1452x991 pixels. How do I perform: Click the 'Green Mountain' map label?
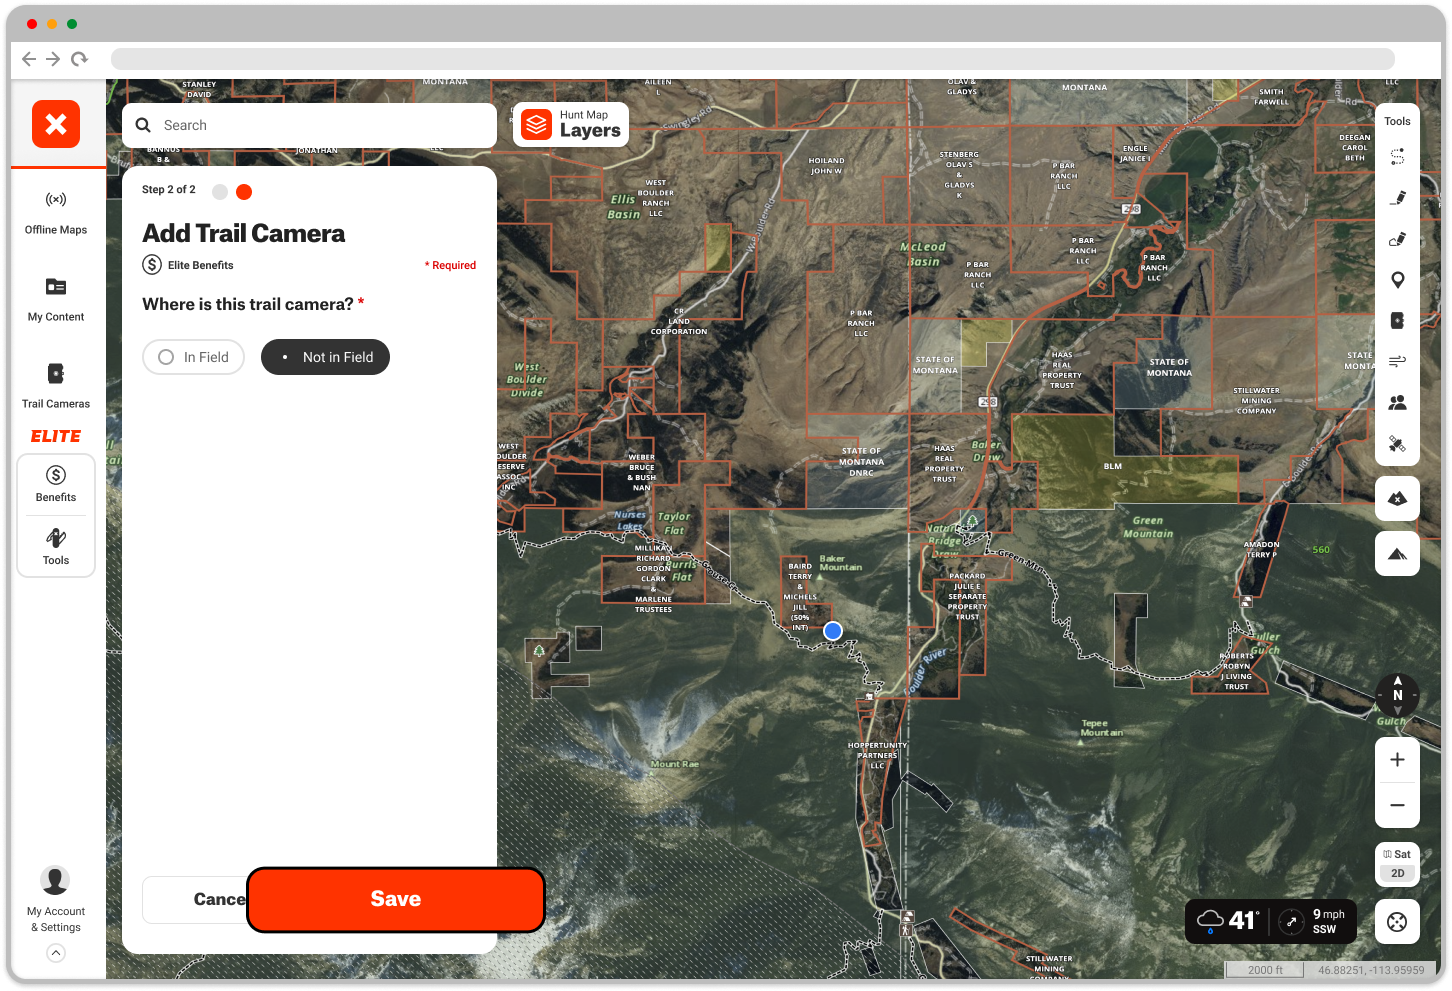1147,527
